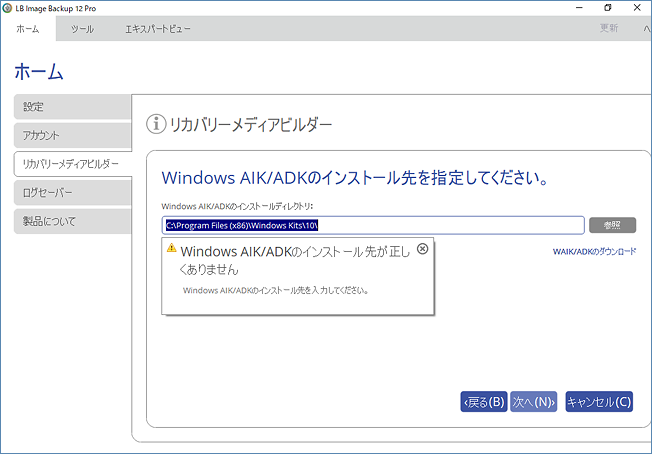Go back with the 戻る(B) button

click(x=484, y=402)
